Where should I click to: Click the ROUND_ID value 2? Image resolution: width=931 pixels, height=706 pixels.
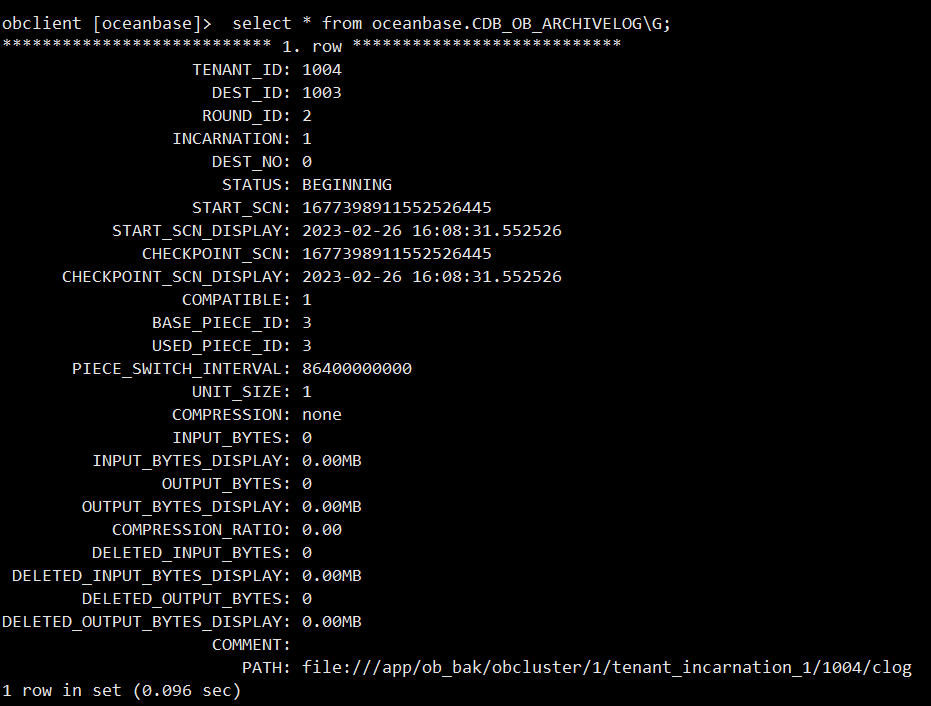pyautogui.click(x=307, y=116)
